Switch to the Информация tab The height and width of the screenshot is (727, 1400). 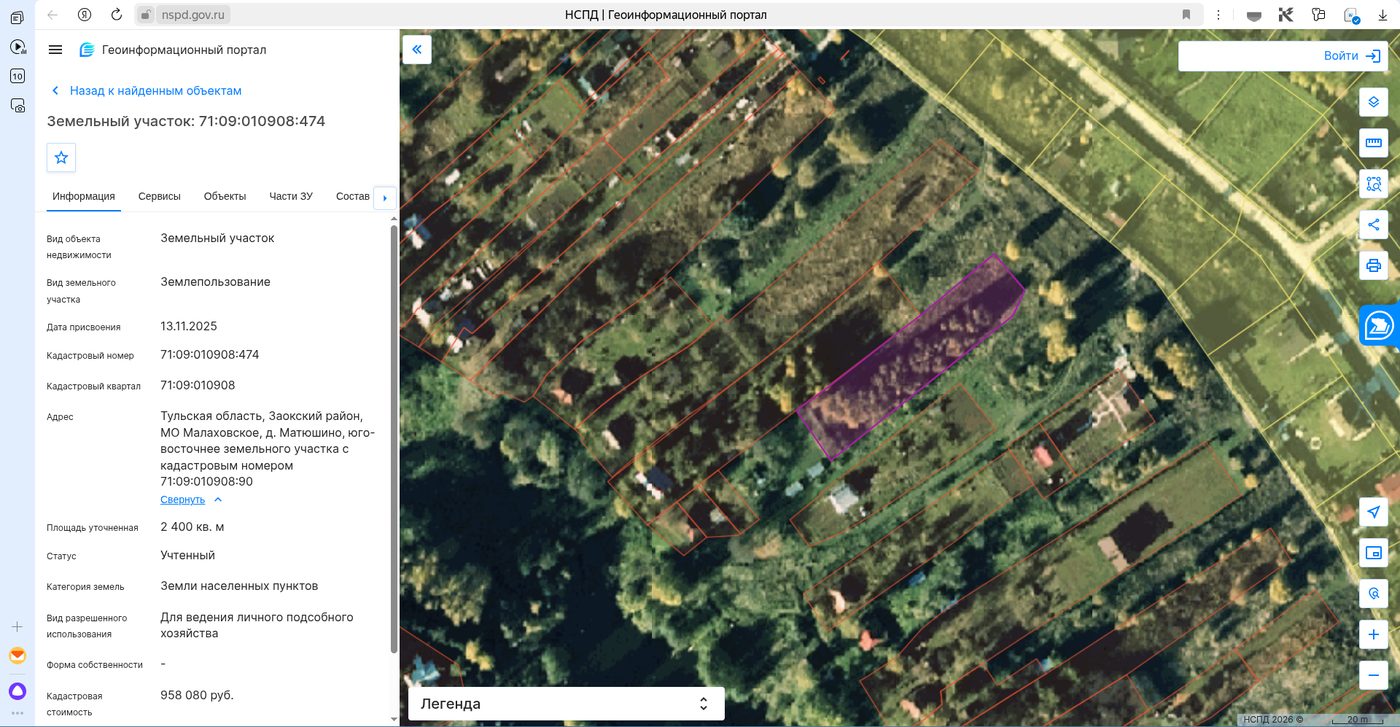84,196
